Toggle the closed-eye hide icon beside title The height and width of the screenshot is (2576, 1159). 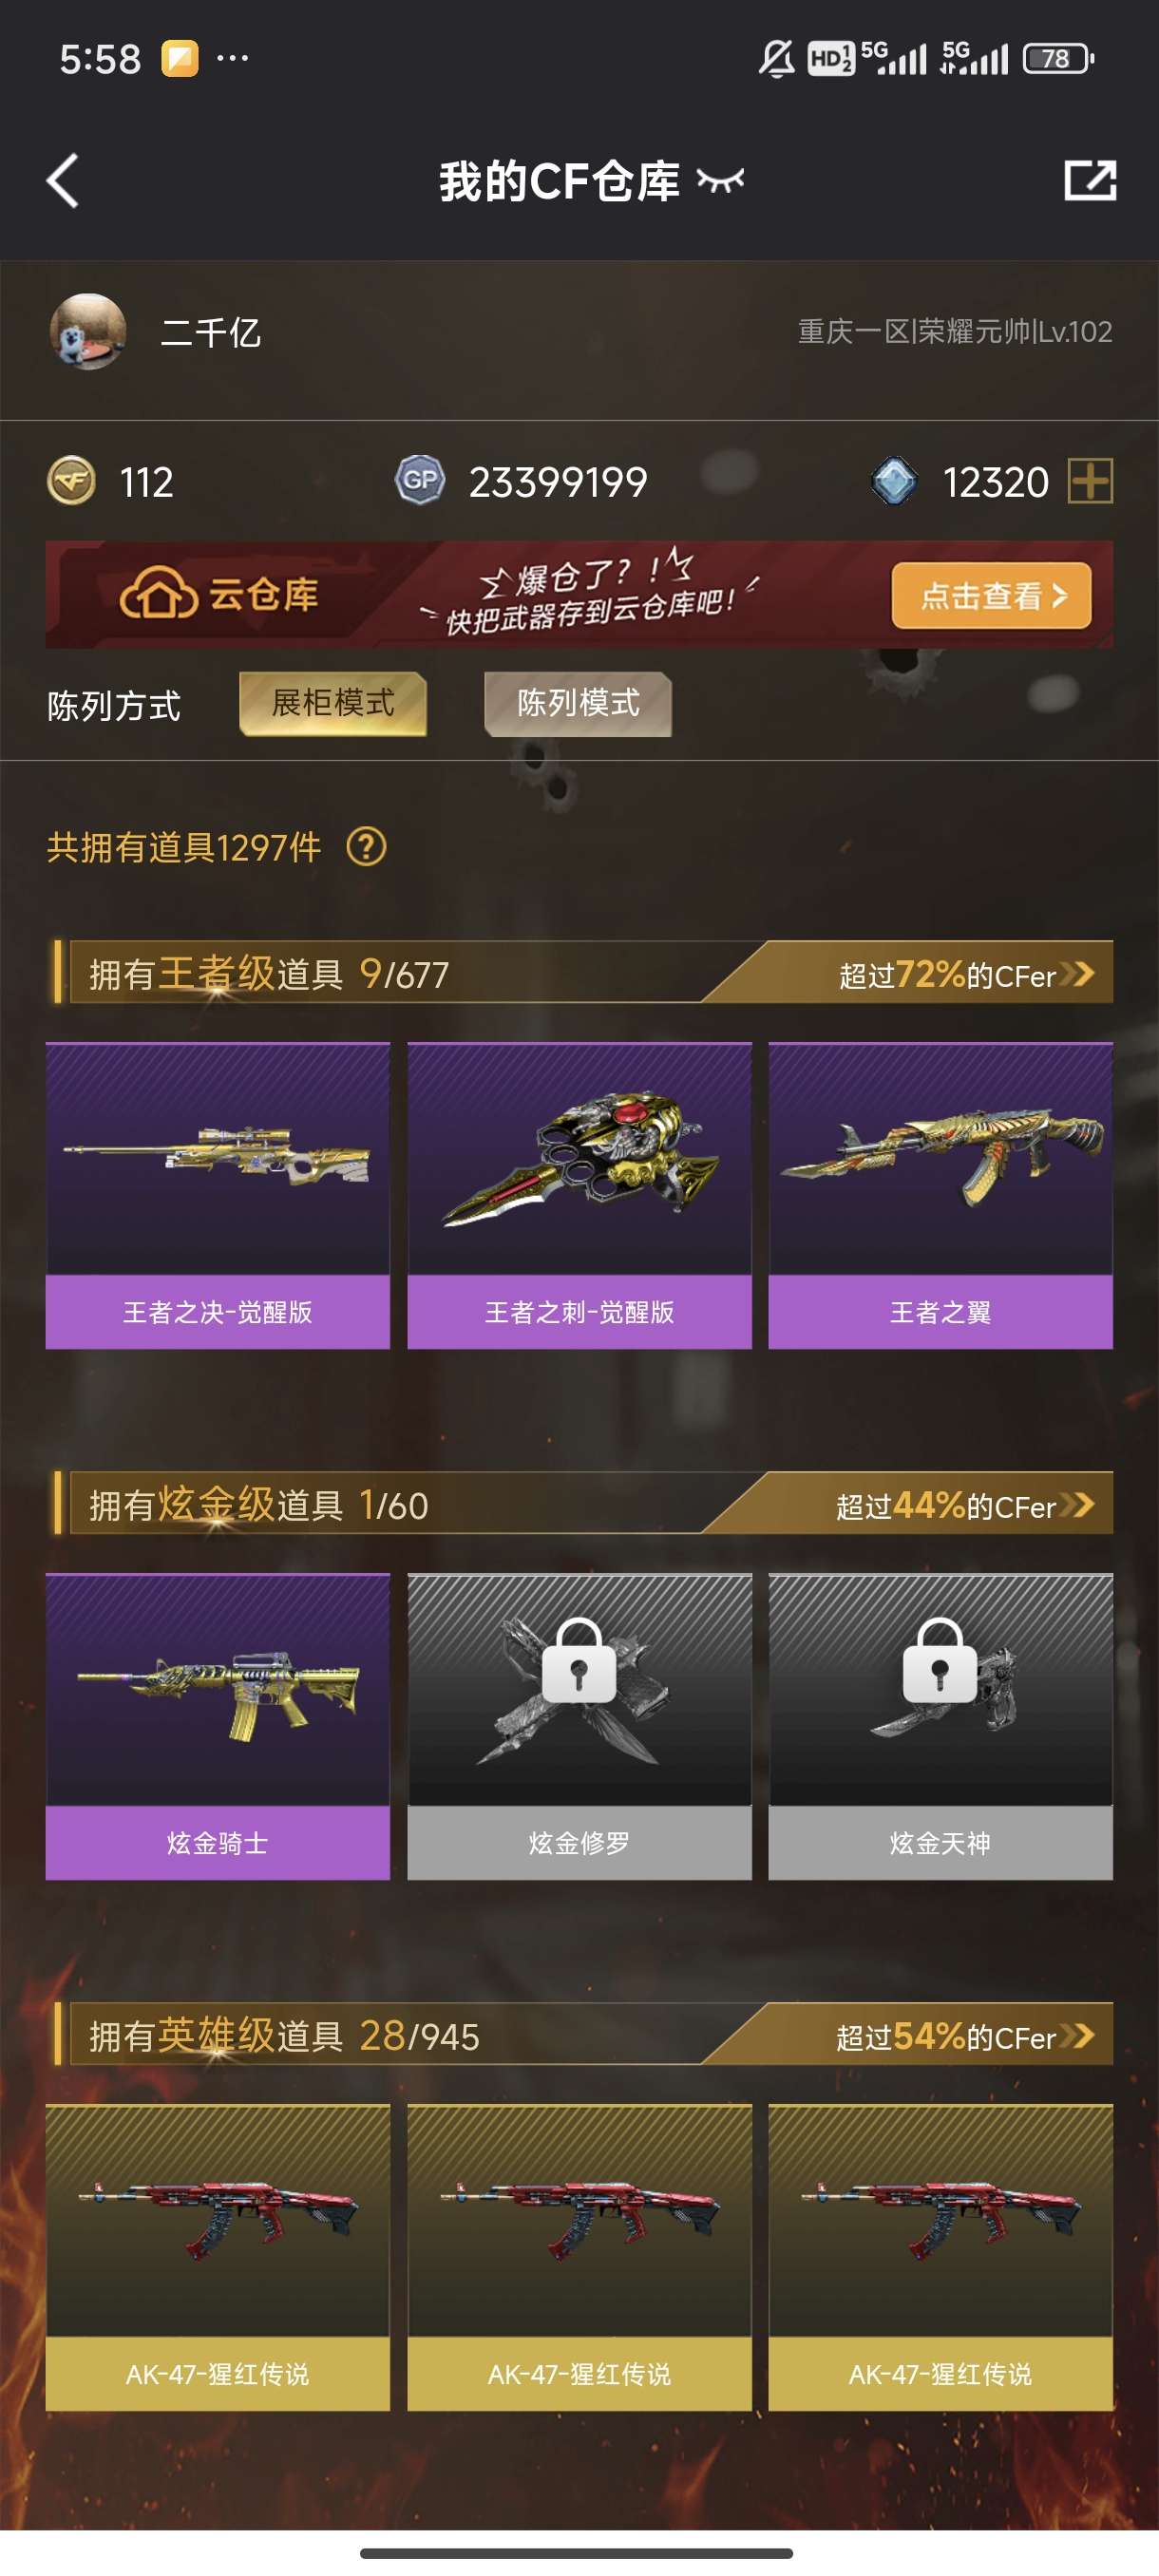tap(720, 181)
